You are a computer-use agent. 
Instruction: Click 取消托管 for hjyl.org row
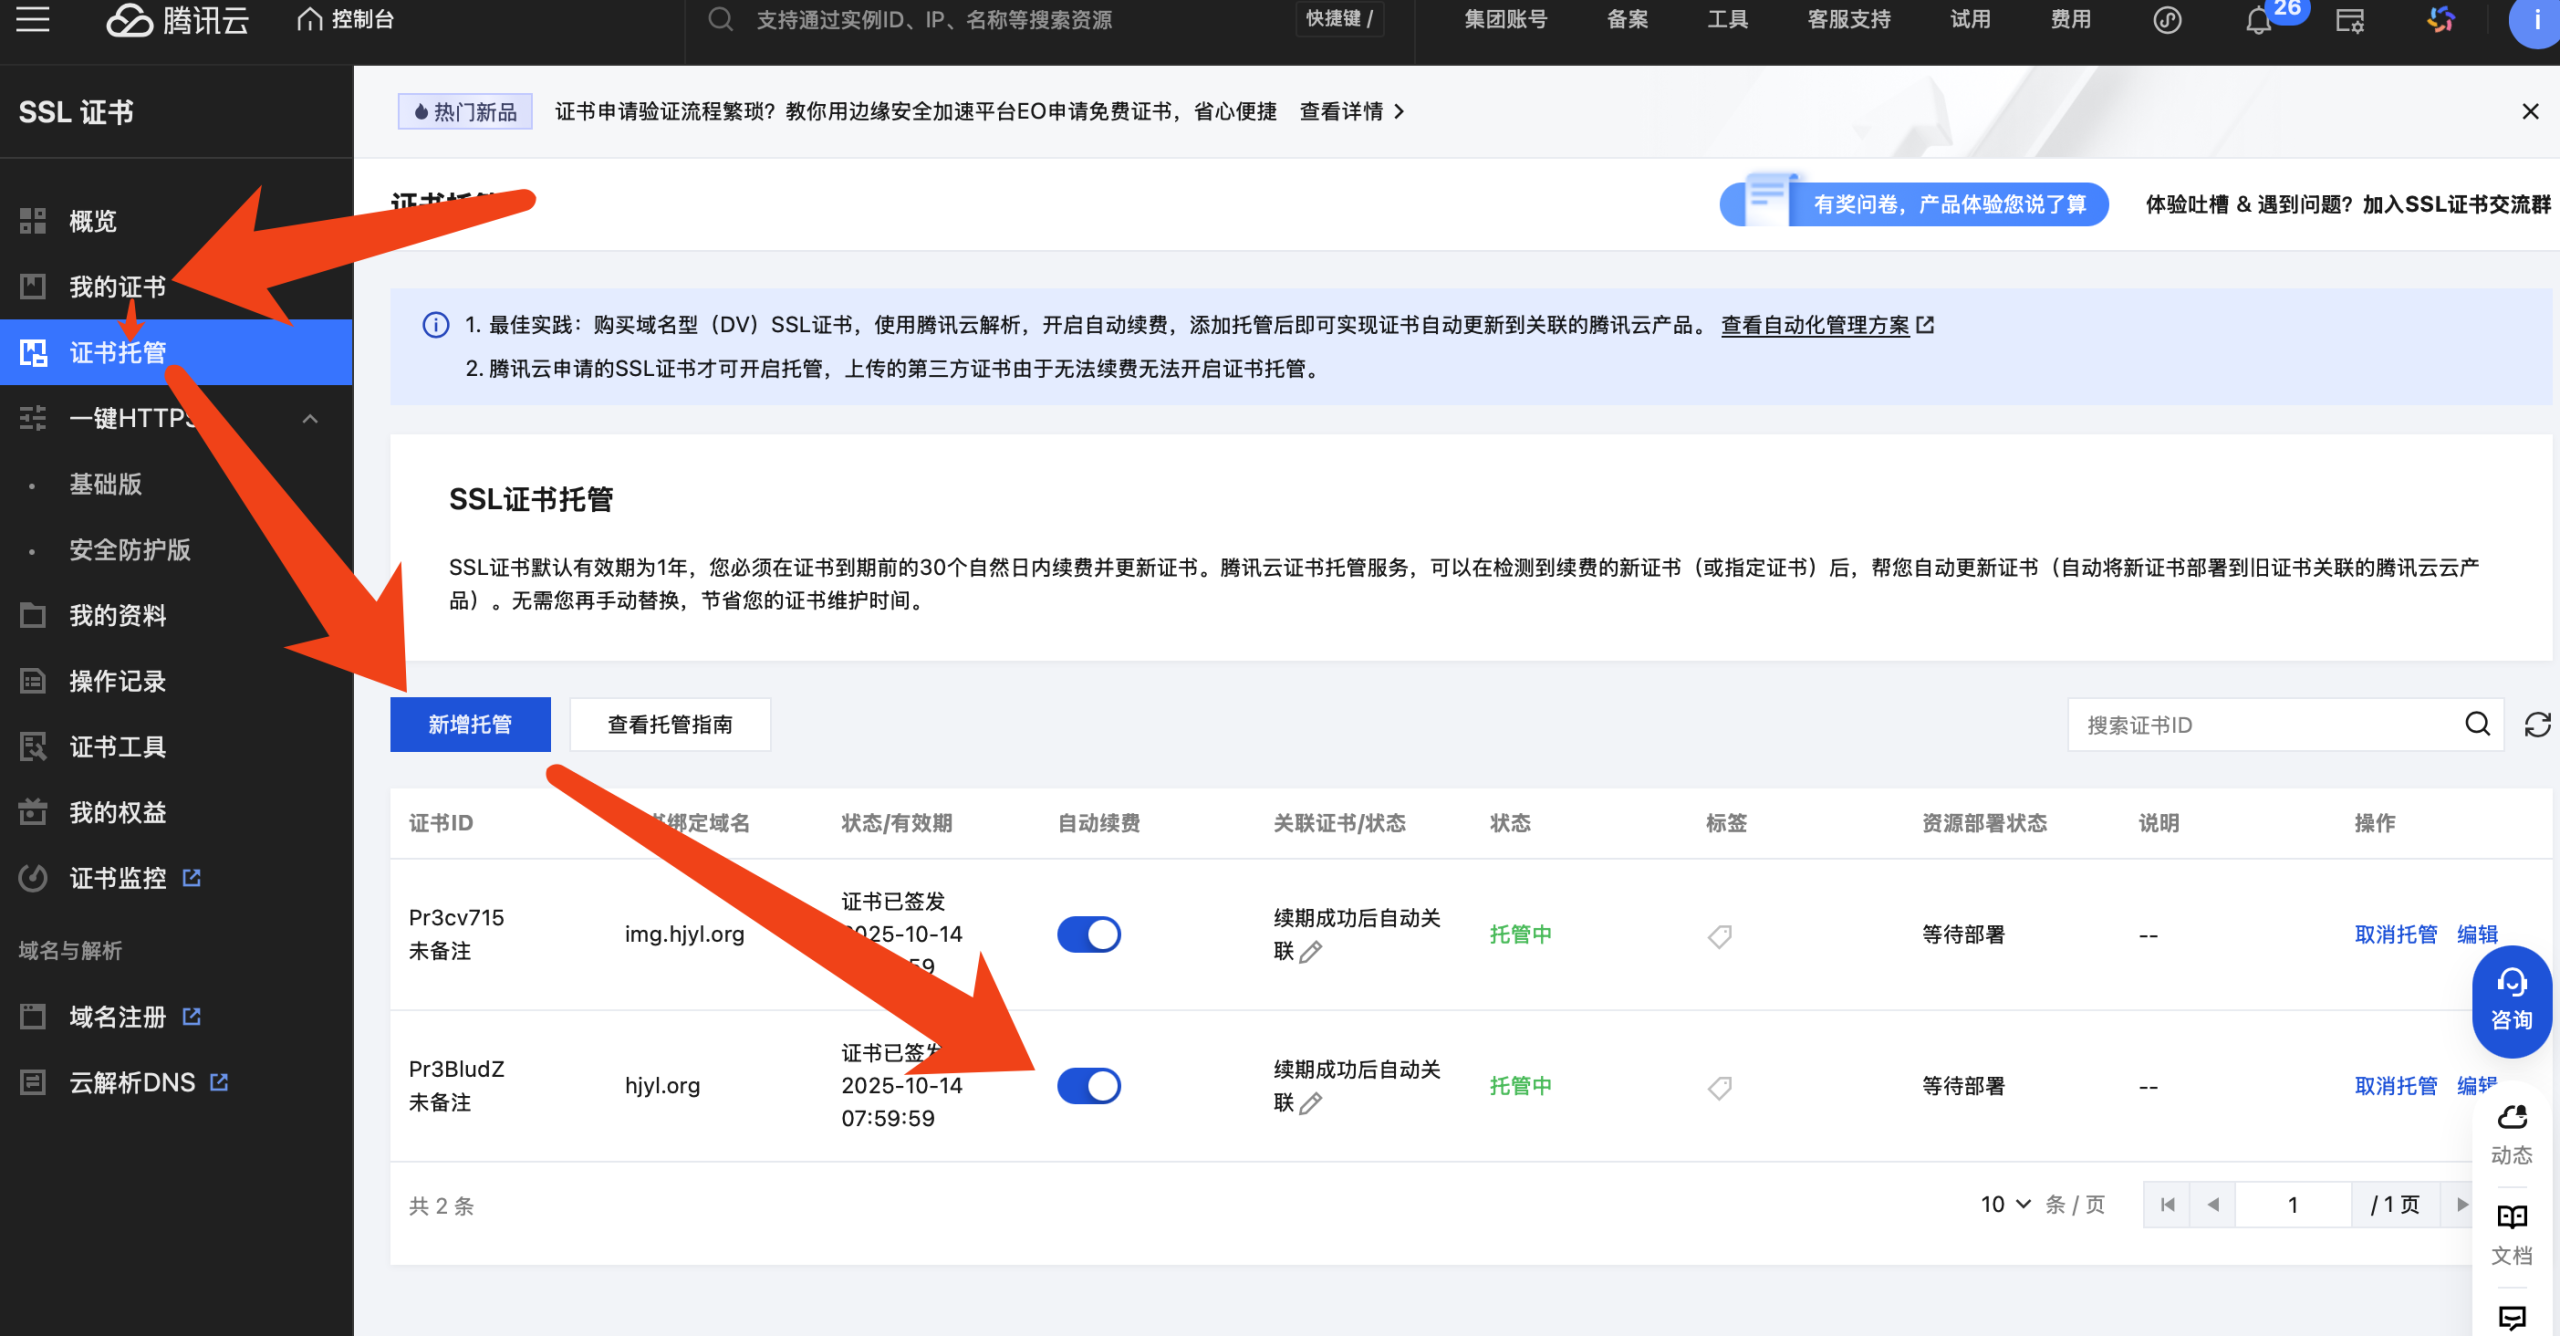pos(2396,1086)
